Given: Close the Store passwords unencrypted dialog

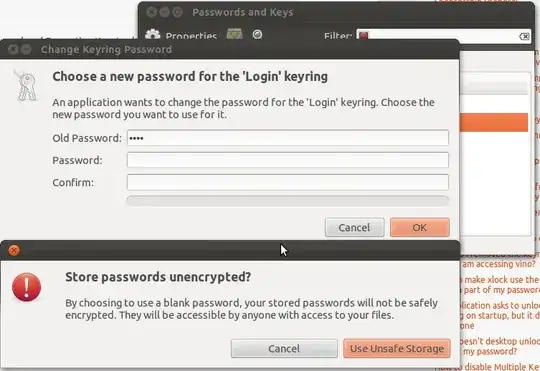Looking at the screenshot, I should (x=14, y=250).
